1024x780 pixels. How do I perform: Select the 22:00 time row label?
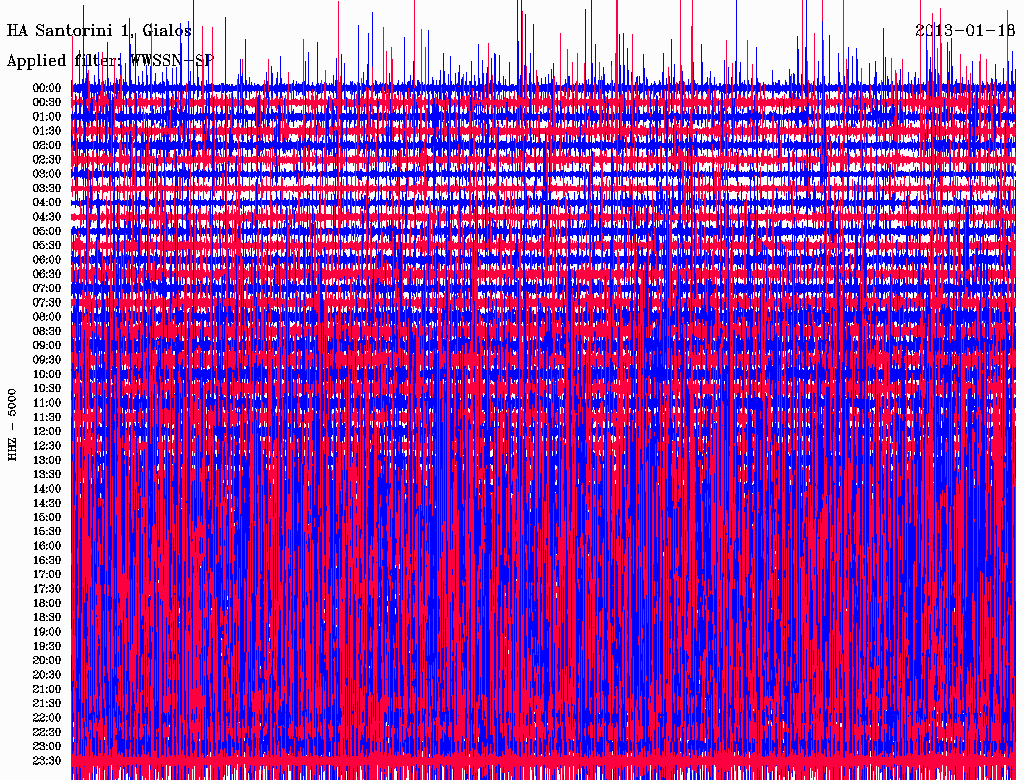click(47, 718)
